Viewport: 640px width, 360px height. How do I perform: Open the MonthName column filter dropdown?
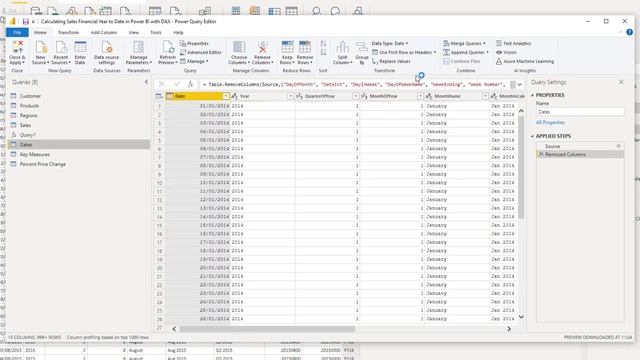pyautogui.click(x=485, y=96)
